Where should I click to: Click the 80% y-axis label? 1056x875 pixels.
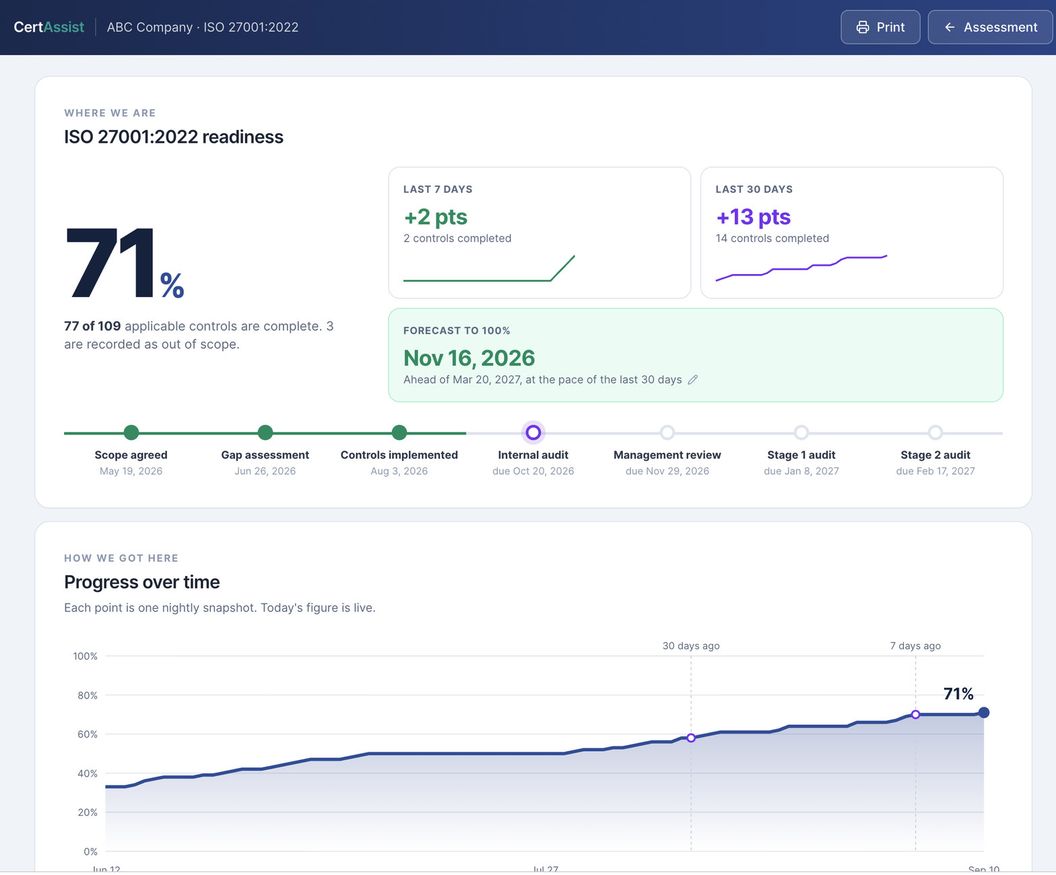click(x=88, y=695)
